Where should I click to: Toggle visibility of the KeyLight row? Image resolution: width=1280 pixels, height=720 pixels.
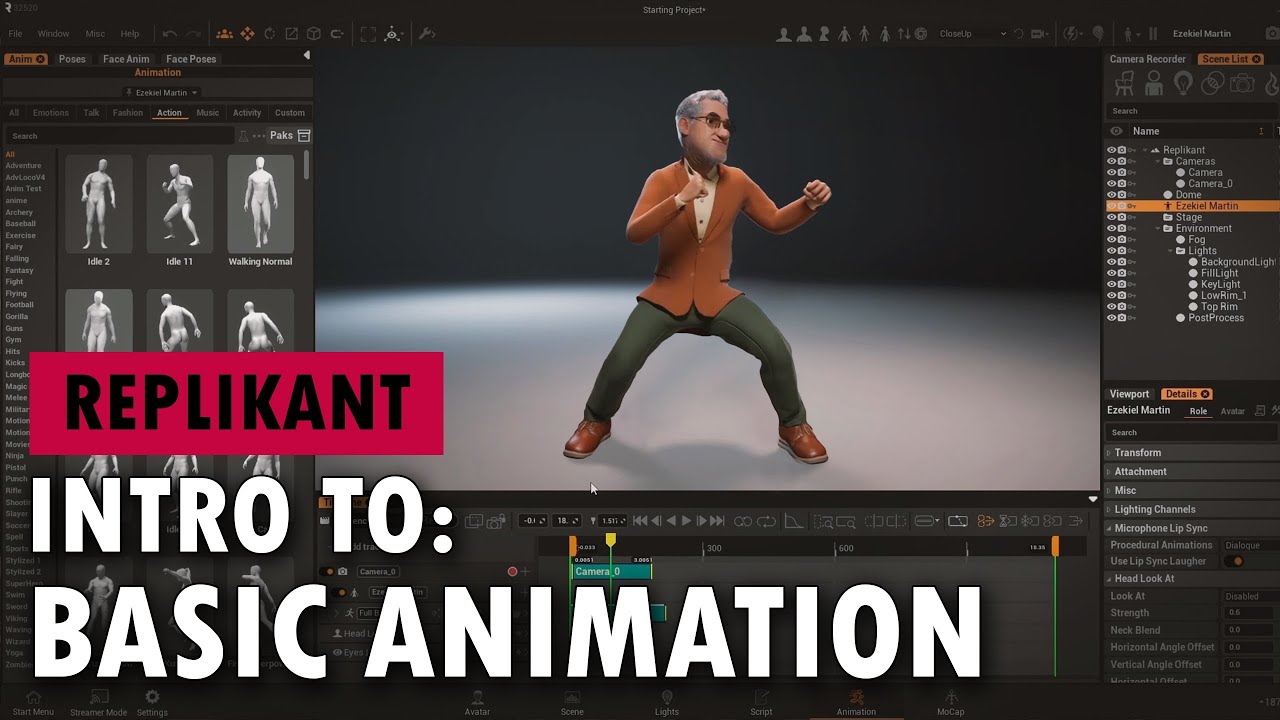click(1111, 284)
